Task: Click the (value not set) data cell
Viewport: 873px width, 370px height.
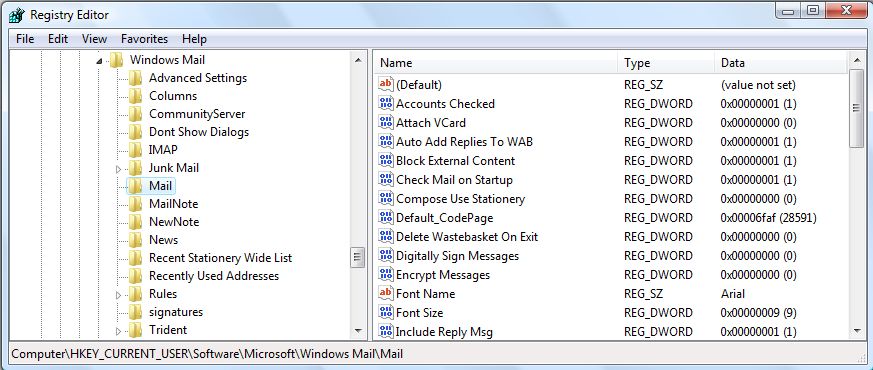Action: click(758, 85)
